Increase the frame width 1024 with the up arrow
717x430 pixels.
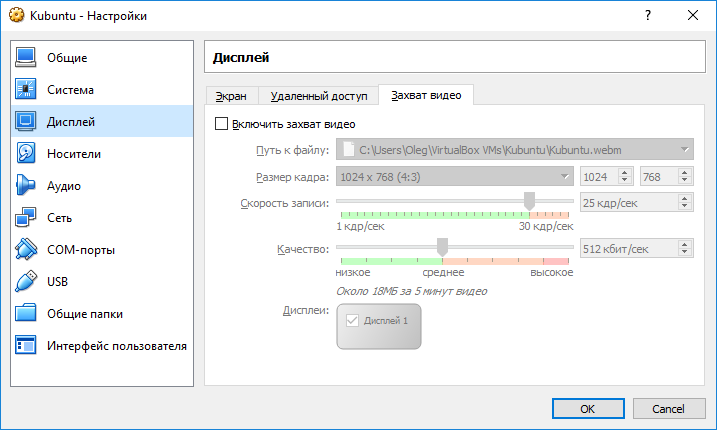[625, 172]
